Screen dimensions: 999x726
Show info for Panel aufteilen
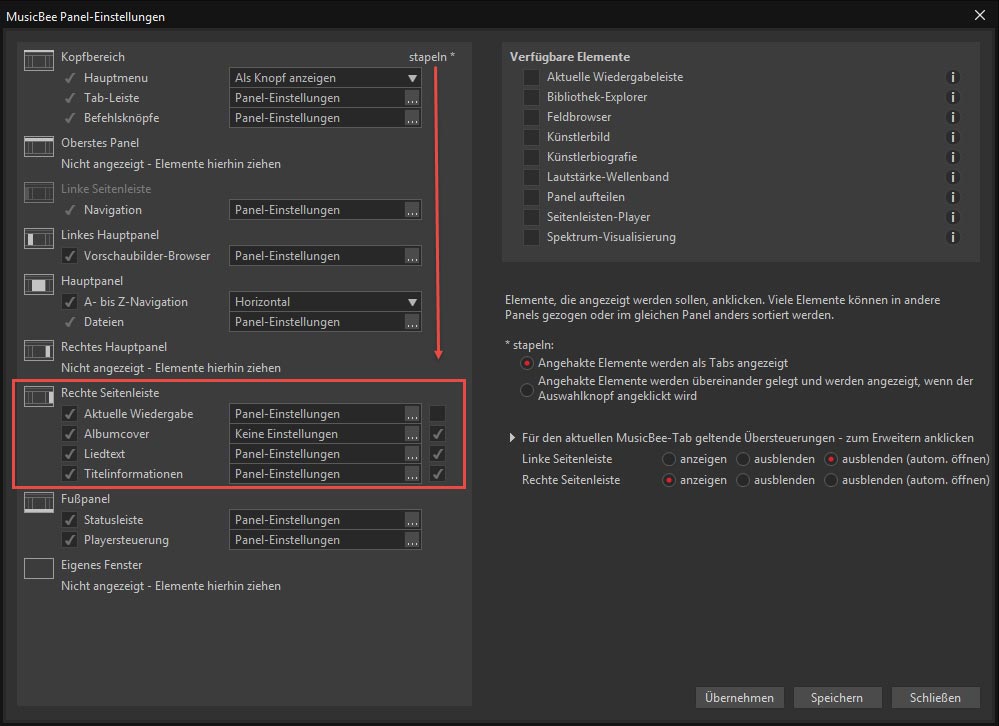(x=952, y=197)
